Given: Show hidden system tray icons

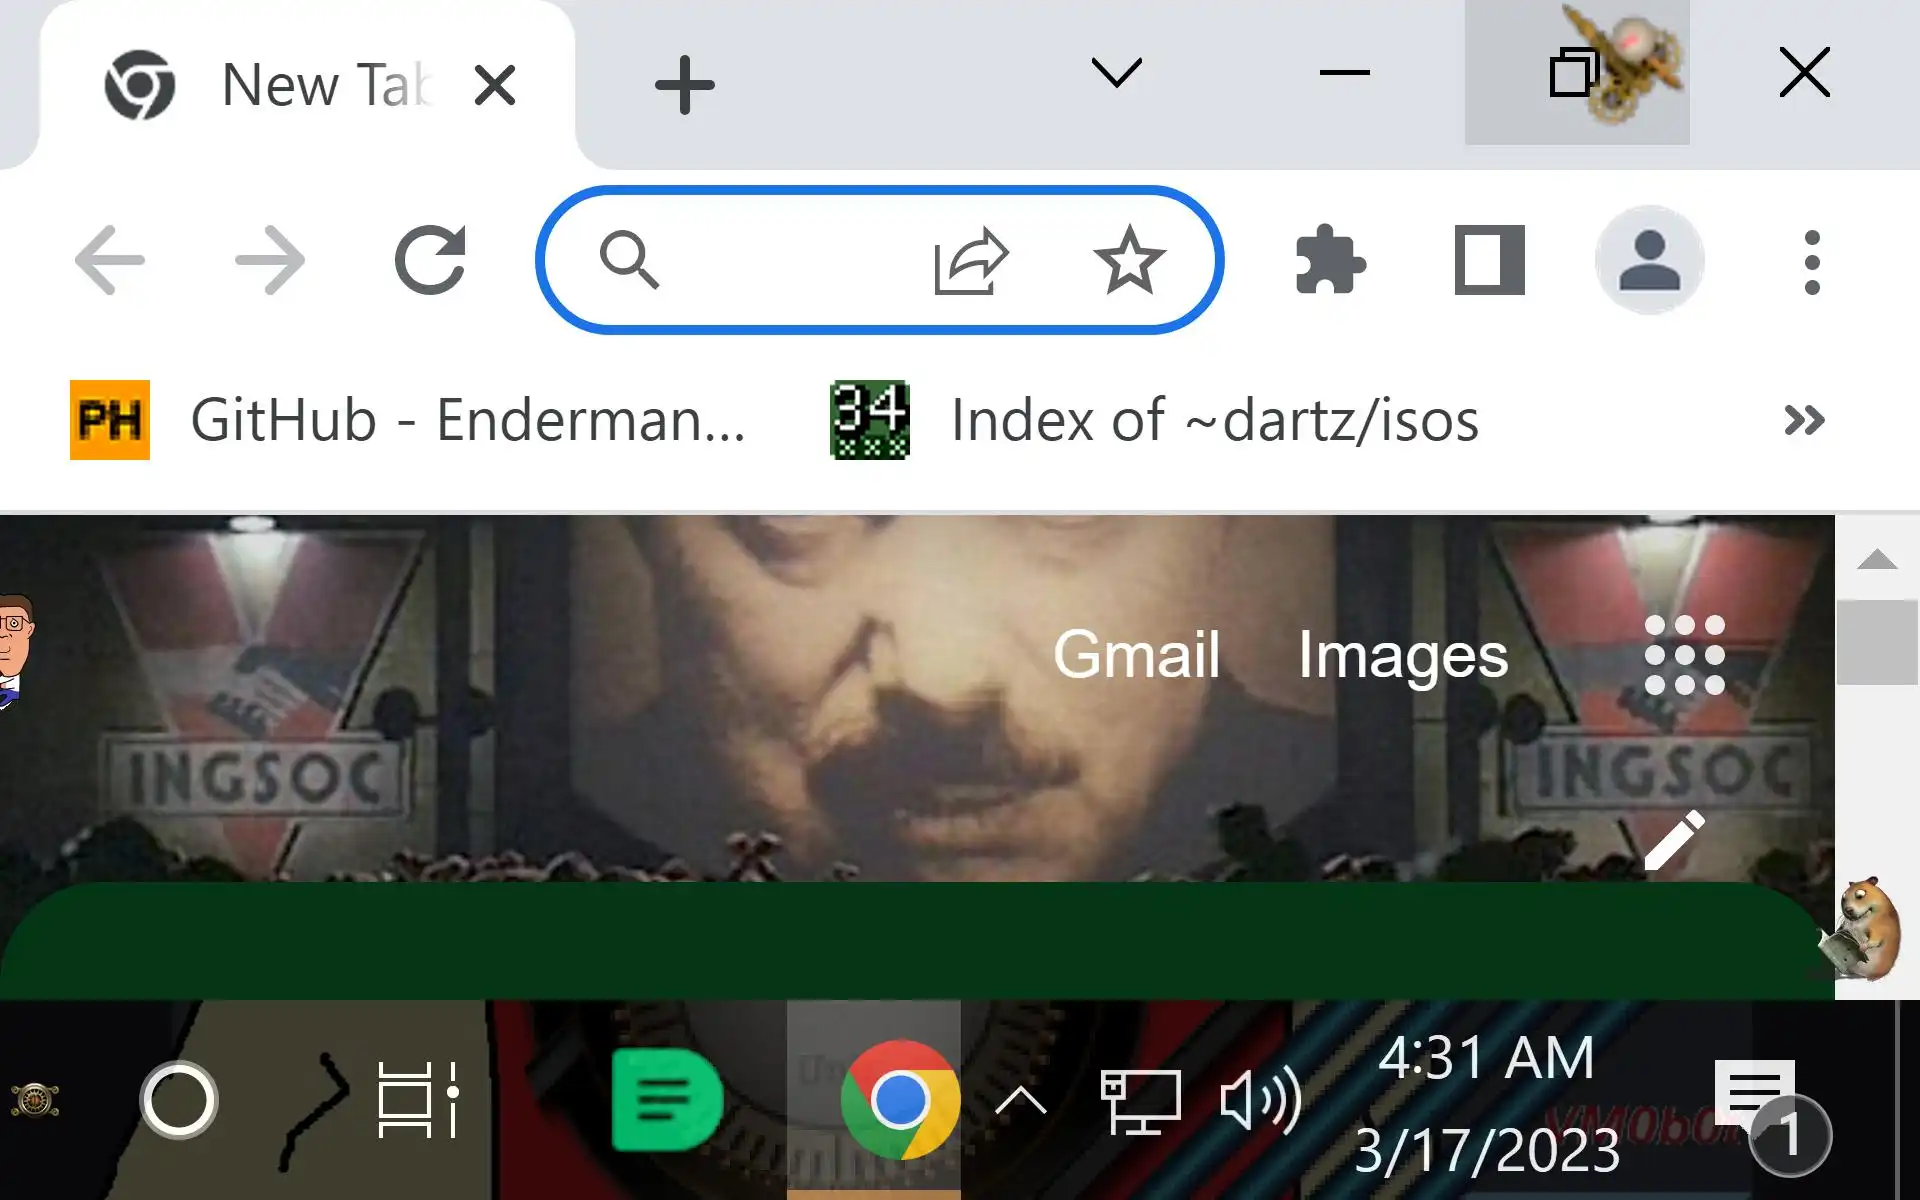Looking at the screenshot, I should point(1020,1101).
